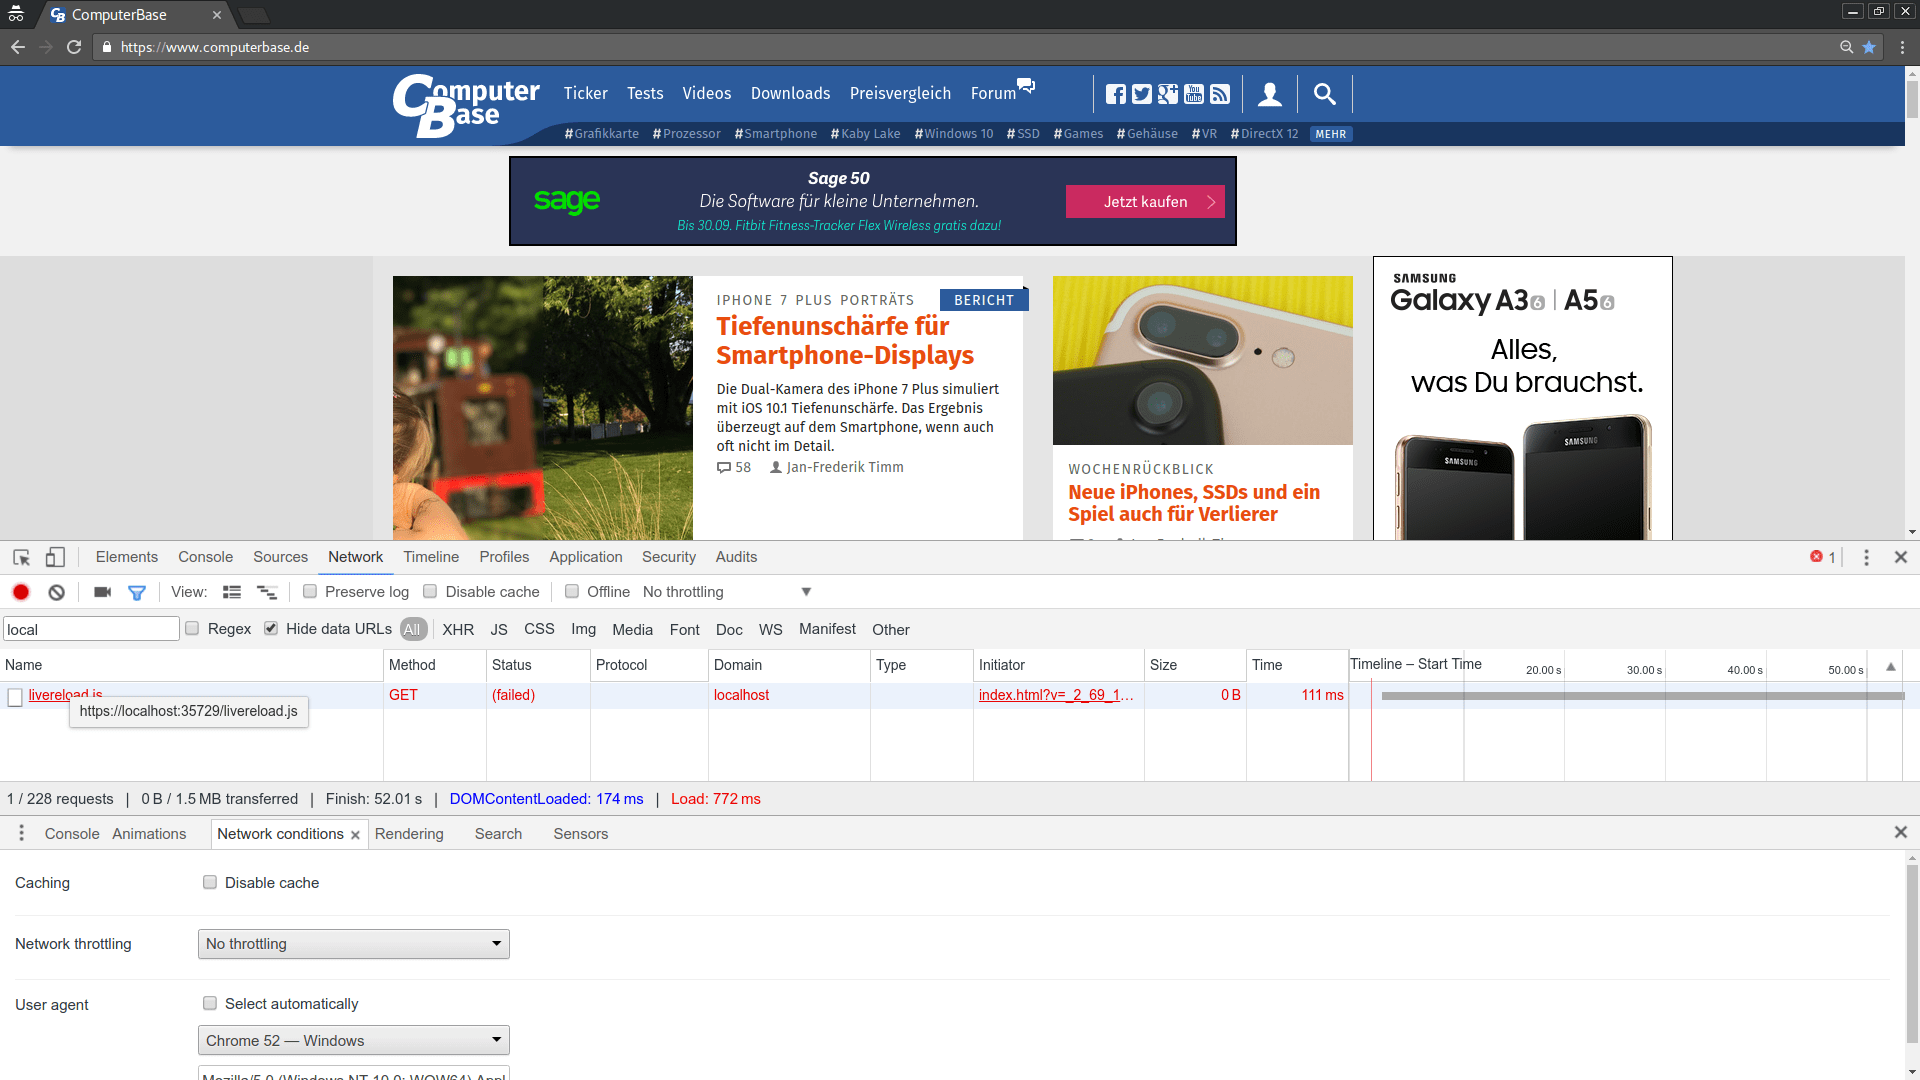This screenshot has width=1920, height=1080.
Task: Toggle device toolbar icon
Action: [55, 557]
